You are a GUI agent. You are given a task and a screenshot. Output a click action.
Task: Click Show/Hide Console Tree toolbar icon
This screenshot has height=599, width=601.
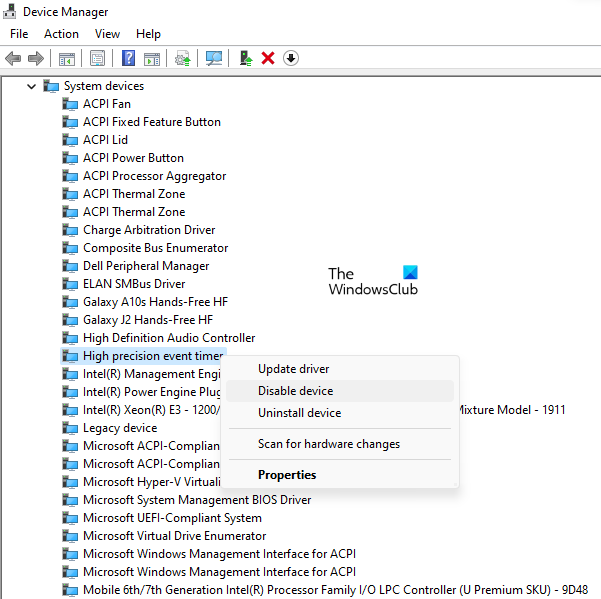coord(67,59)
